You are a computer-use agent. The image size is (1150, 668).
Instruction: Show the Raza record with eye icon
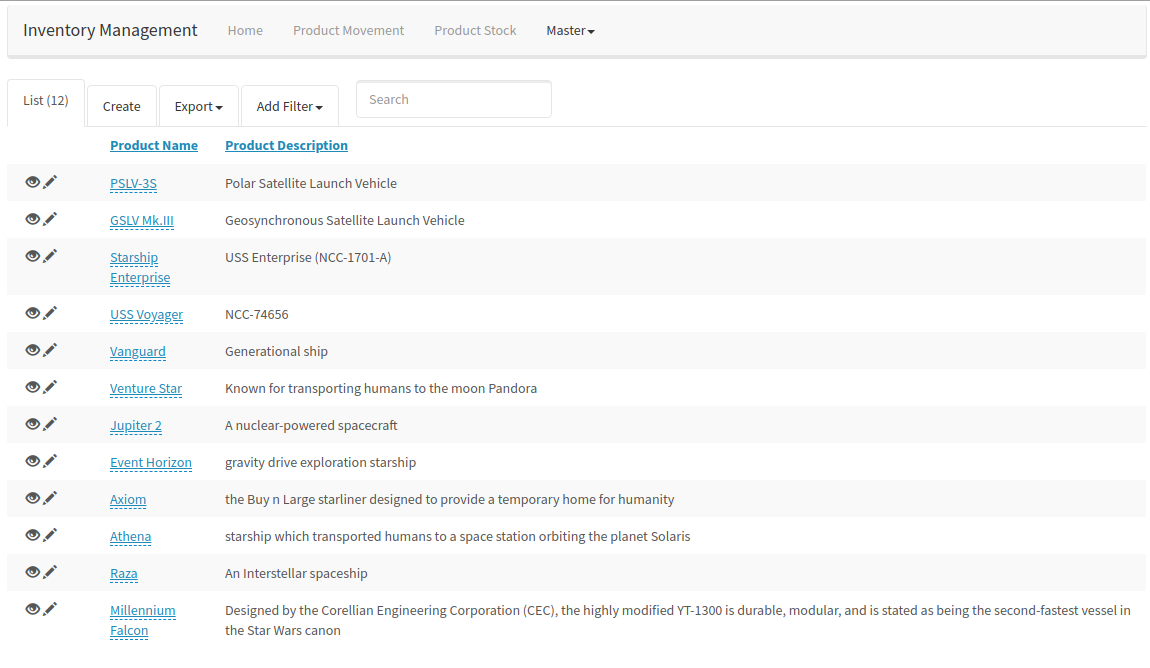(32, 572)
